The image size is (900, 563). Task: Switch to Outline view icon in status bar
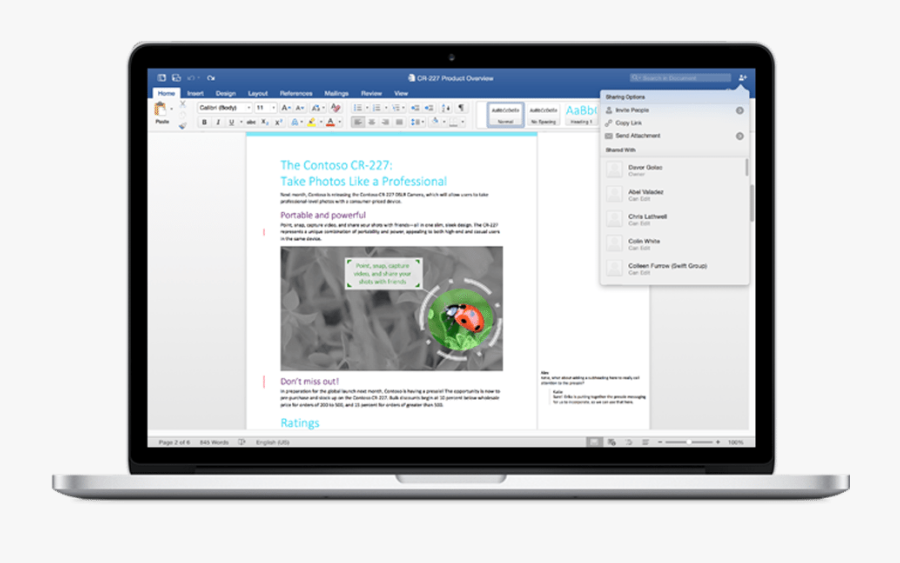629,442
